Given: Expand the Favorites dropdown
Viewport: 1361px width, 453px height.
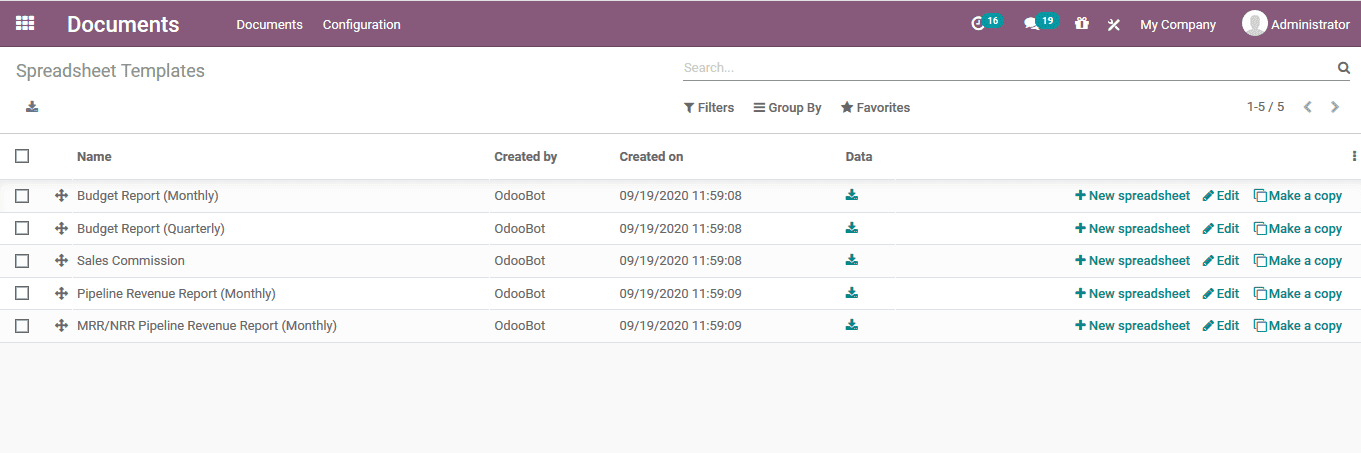Looking at the screenshot, I should point(875,108).
